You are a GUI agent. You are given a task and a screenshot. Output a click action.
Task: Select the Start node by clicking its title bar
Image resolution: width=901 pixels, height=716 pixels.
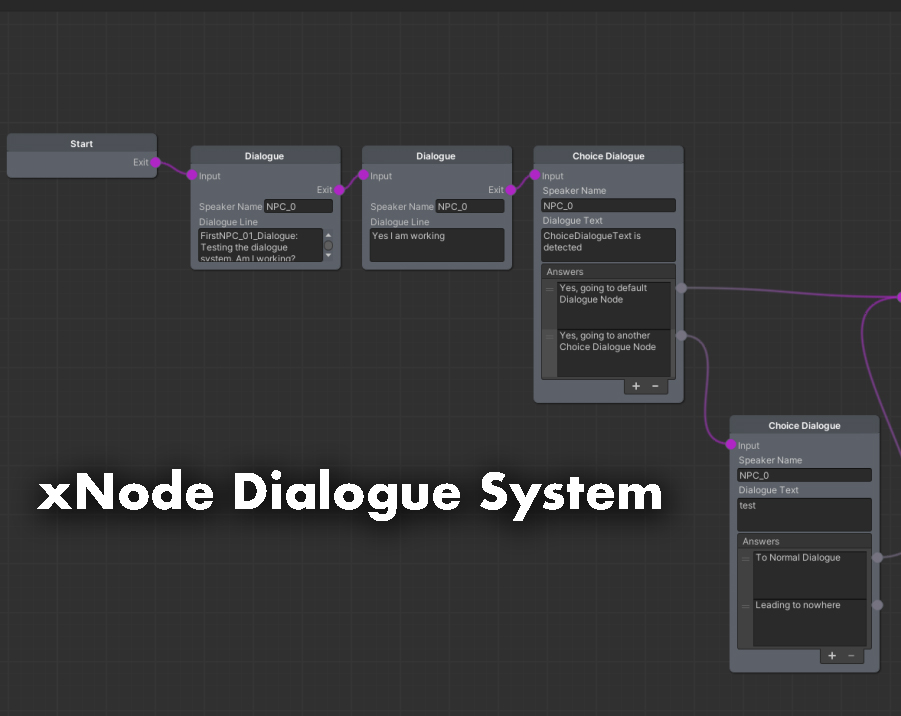(81, 143)
